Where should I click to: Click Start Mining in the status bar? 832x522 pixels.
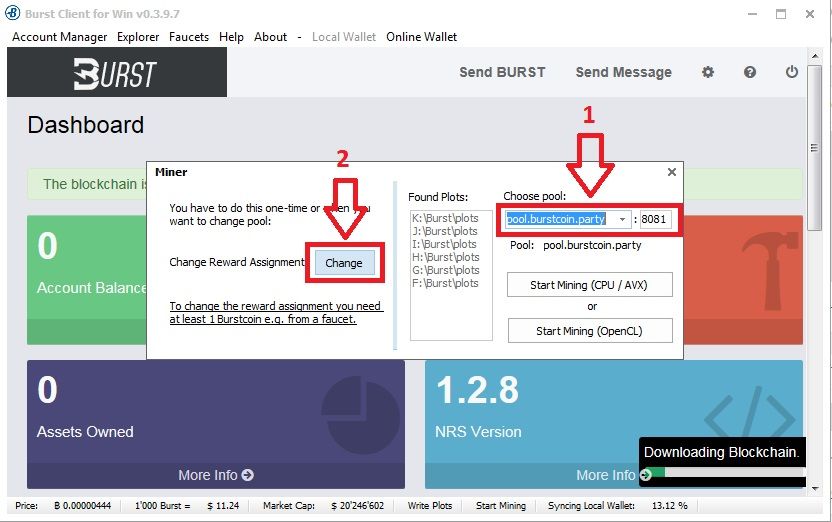pyautogui.click(x=501, y=506)
